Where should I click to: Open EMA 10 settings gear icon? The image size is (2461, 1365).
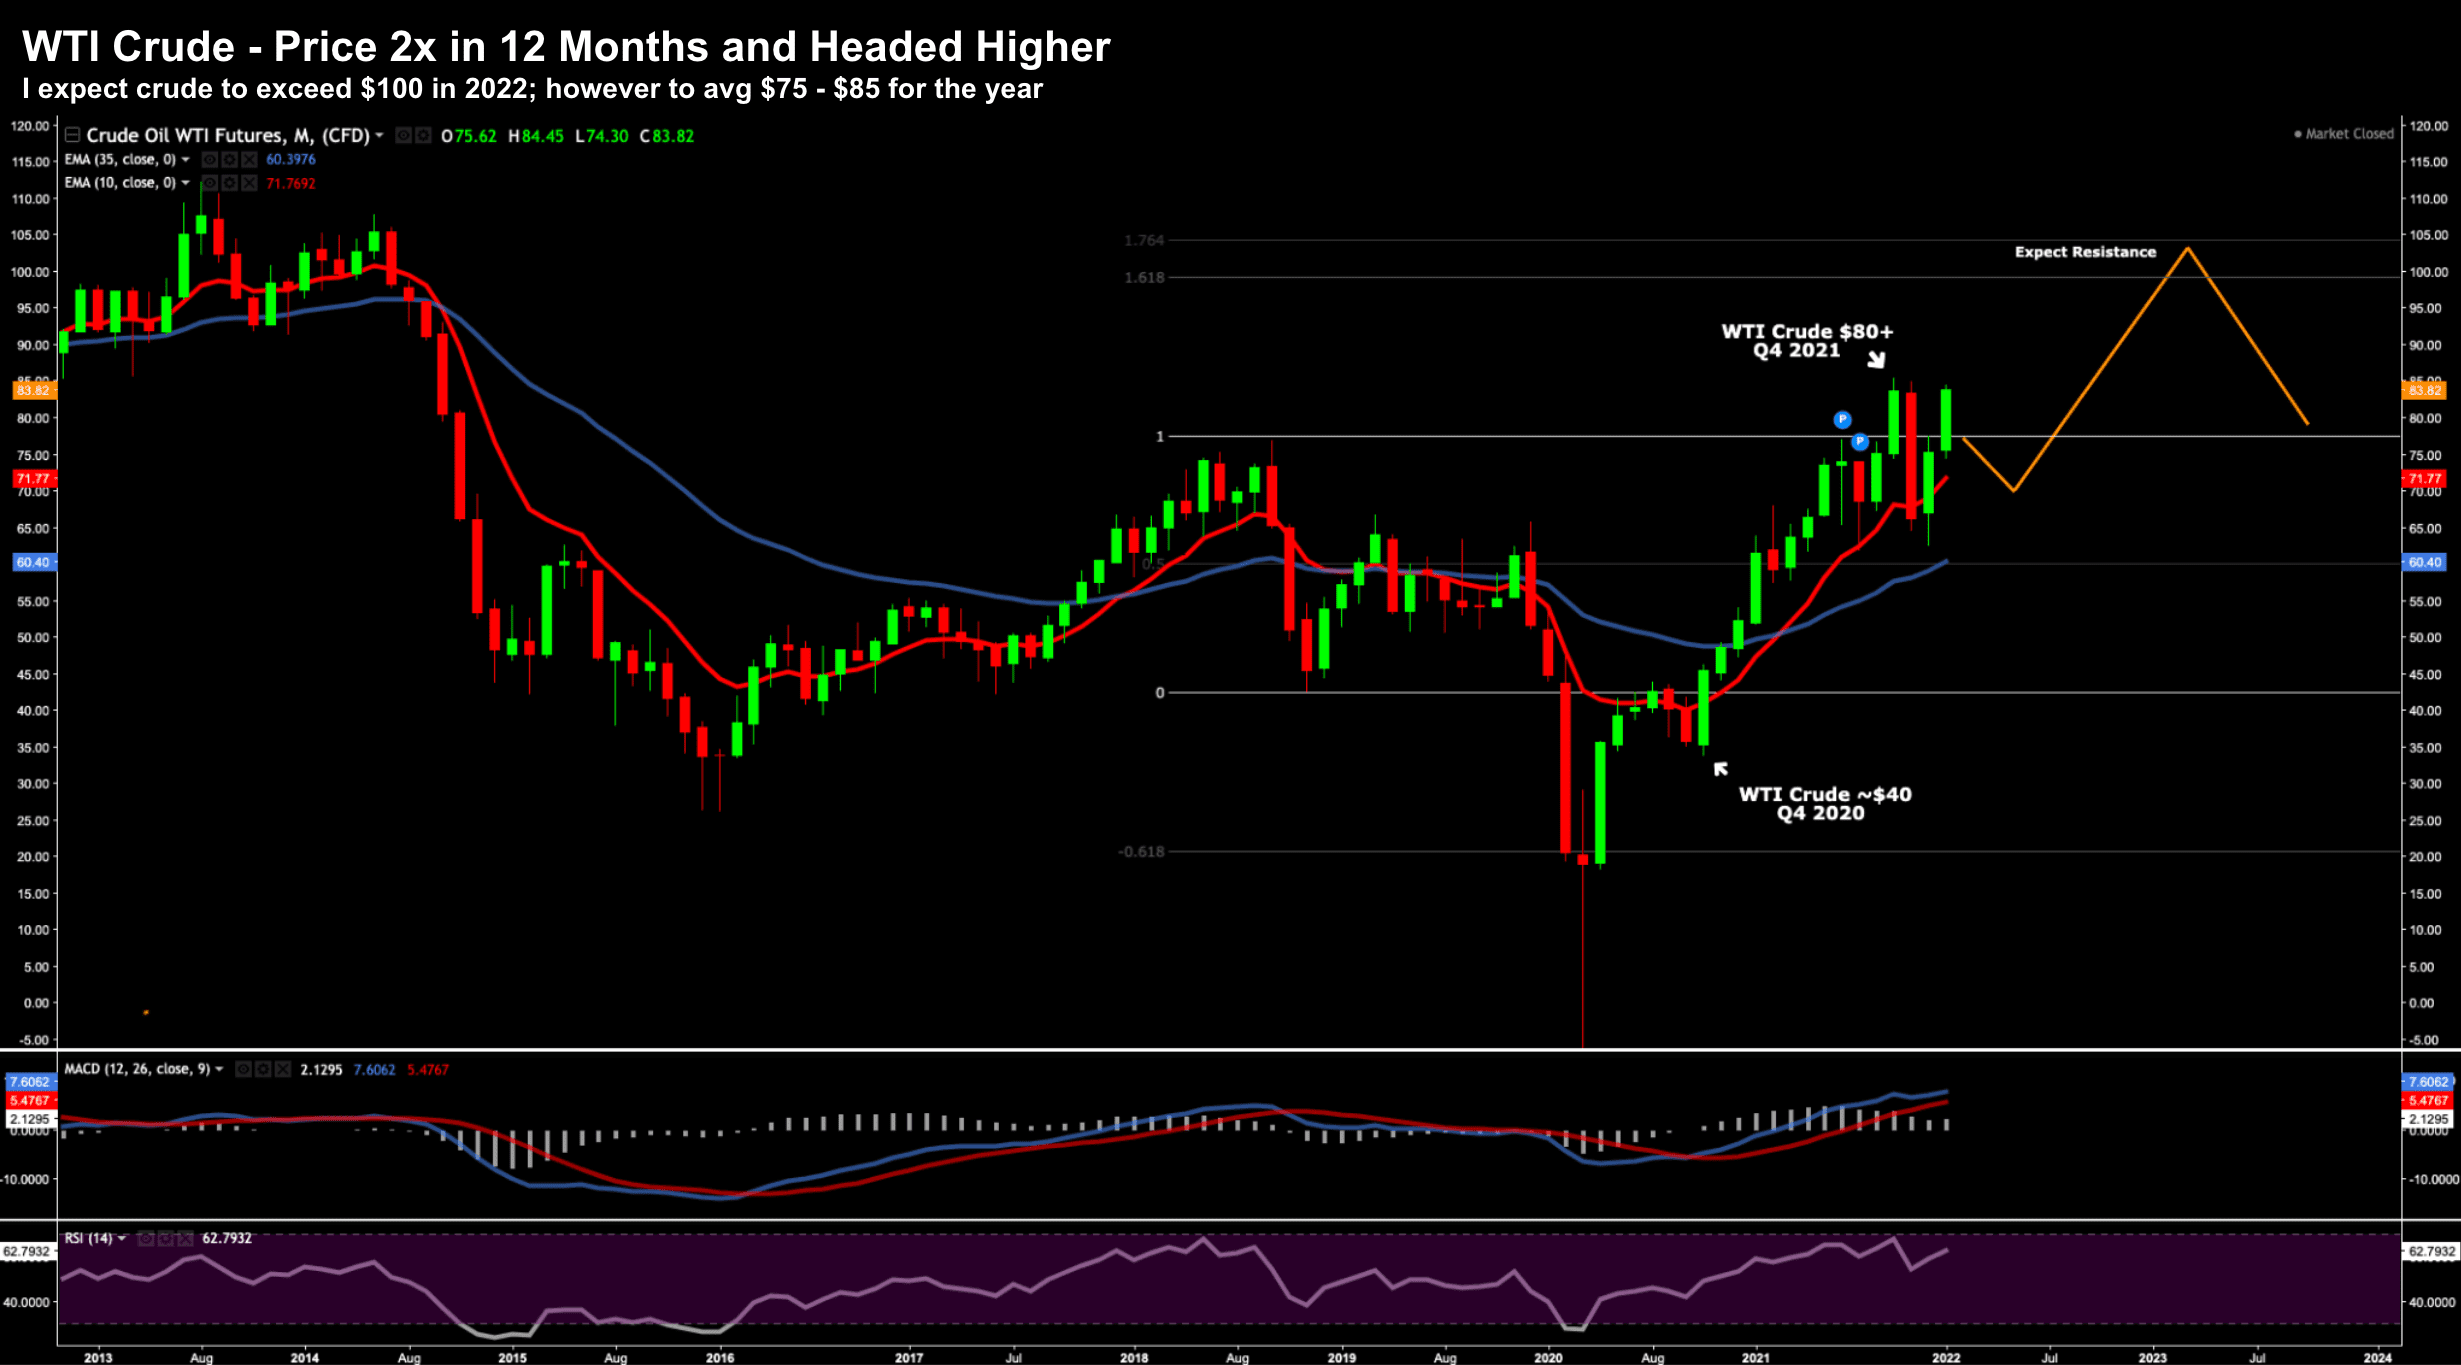click(229, 183)
